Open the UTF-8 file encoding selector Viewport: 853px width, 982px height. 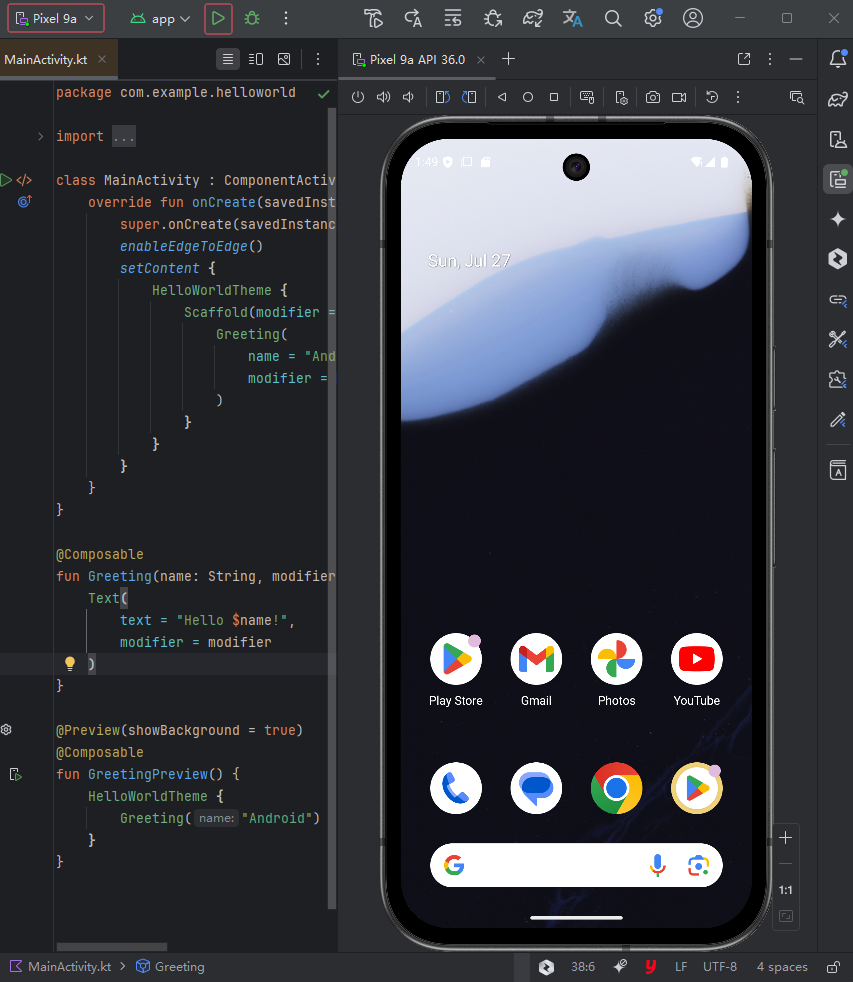720,966
